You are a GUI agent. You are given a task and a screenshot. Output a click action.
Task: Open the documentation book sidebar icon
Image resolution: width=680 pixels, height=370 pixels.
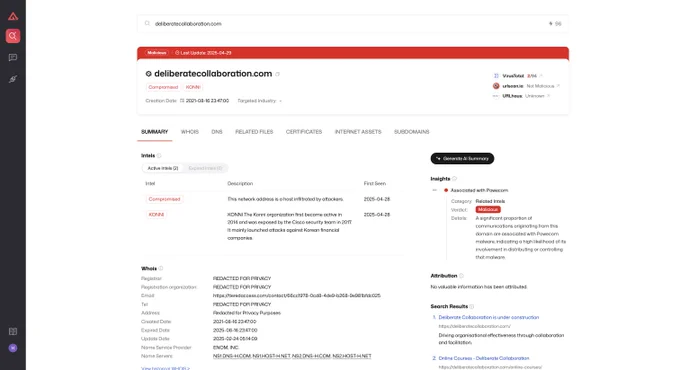(13, 331)
